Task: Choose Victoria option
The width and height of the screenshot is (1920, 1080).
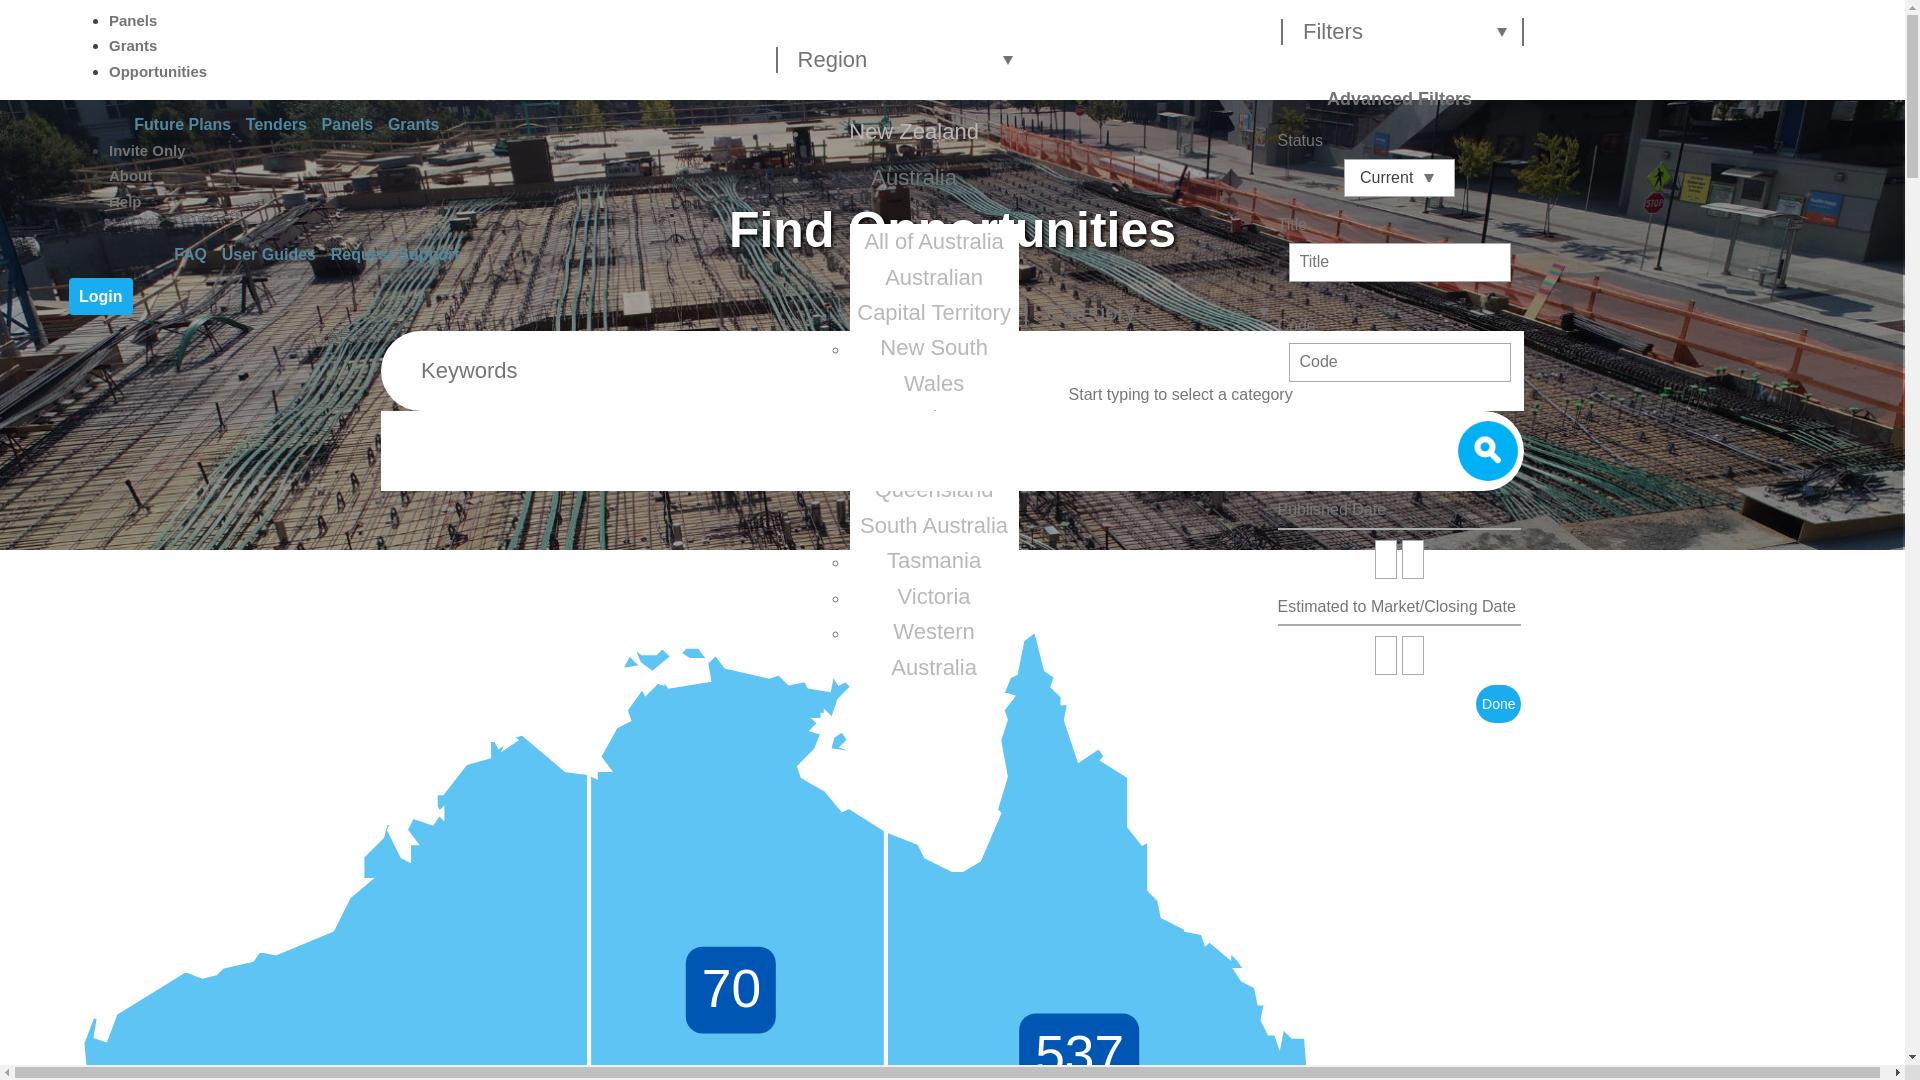Action: tap(934, 597)
